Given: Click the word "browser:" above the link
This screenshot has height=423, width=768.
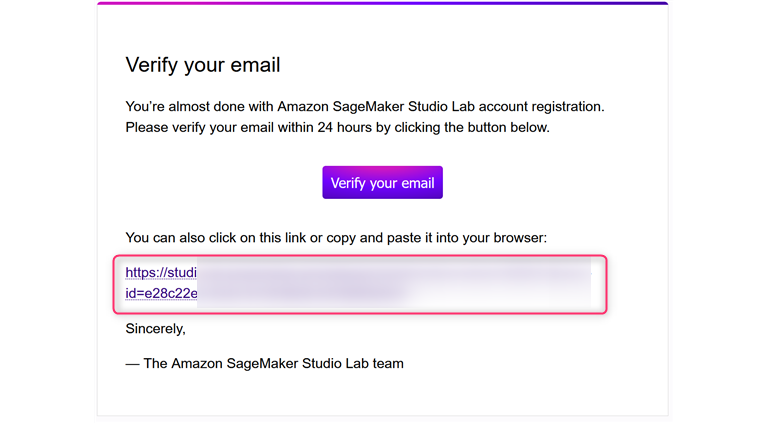Looking at the screenshot, I should pos(520,237).
